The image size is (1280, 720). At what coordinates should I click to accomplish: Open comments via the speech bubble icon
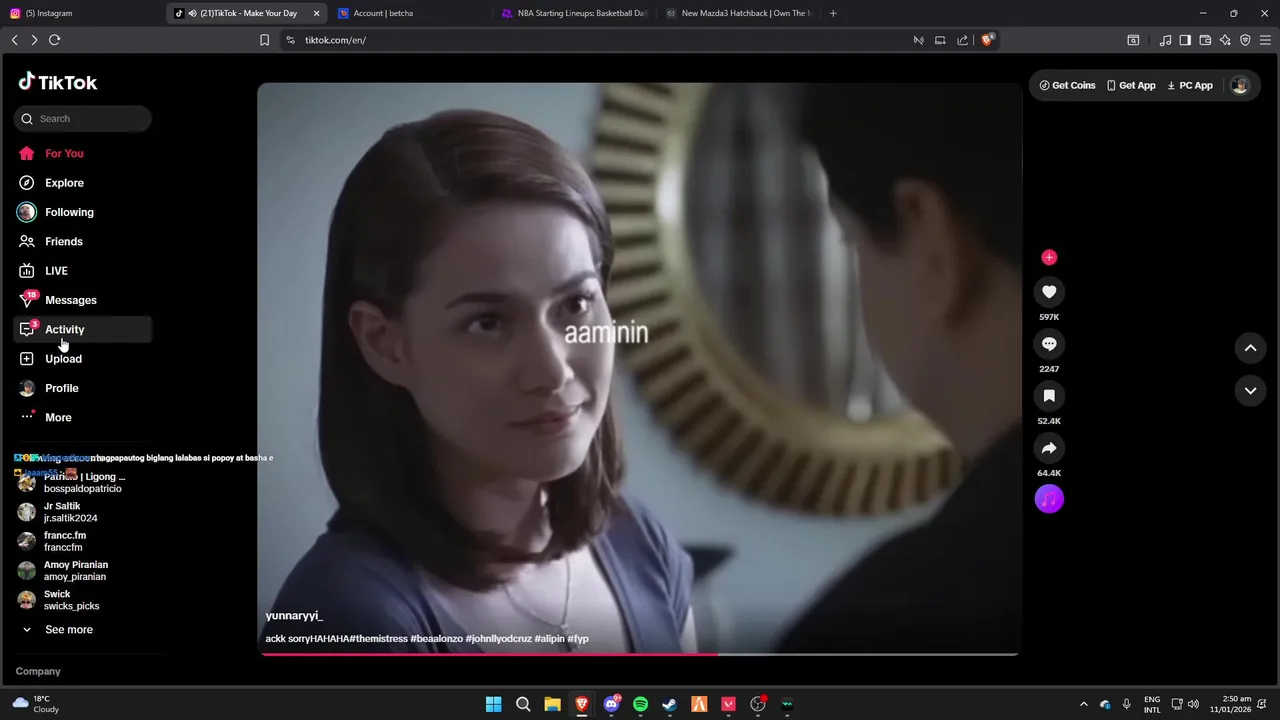[1049, 344]
